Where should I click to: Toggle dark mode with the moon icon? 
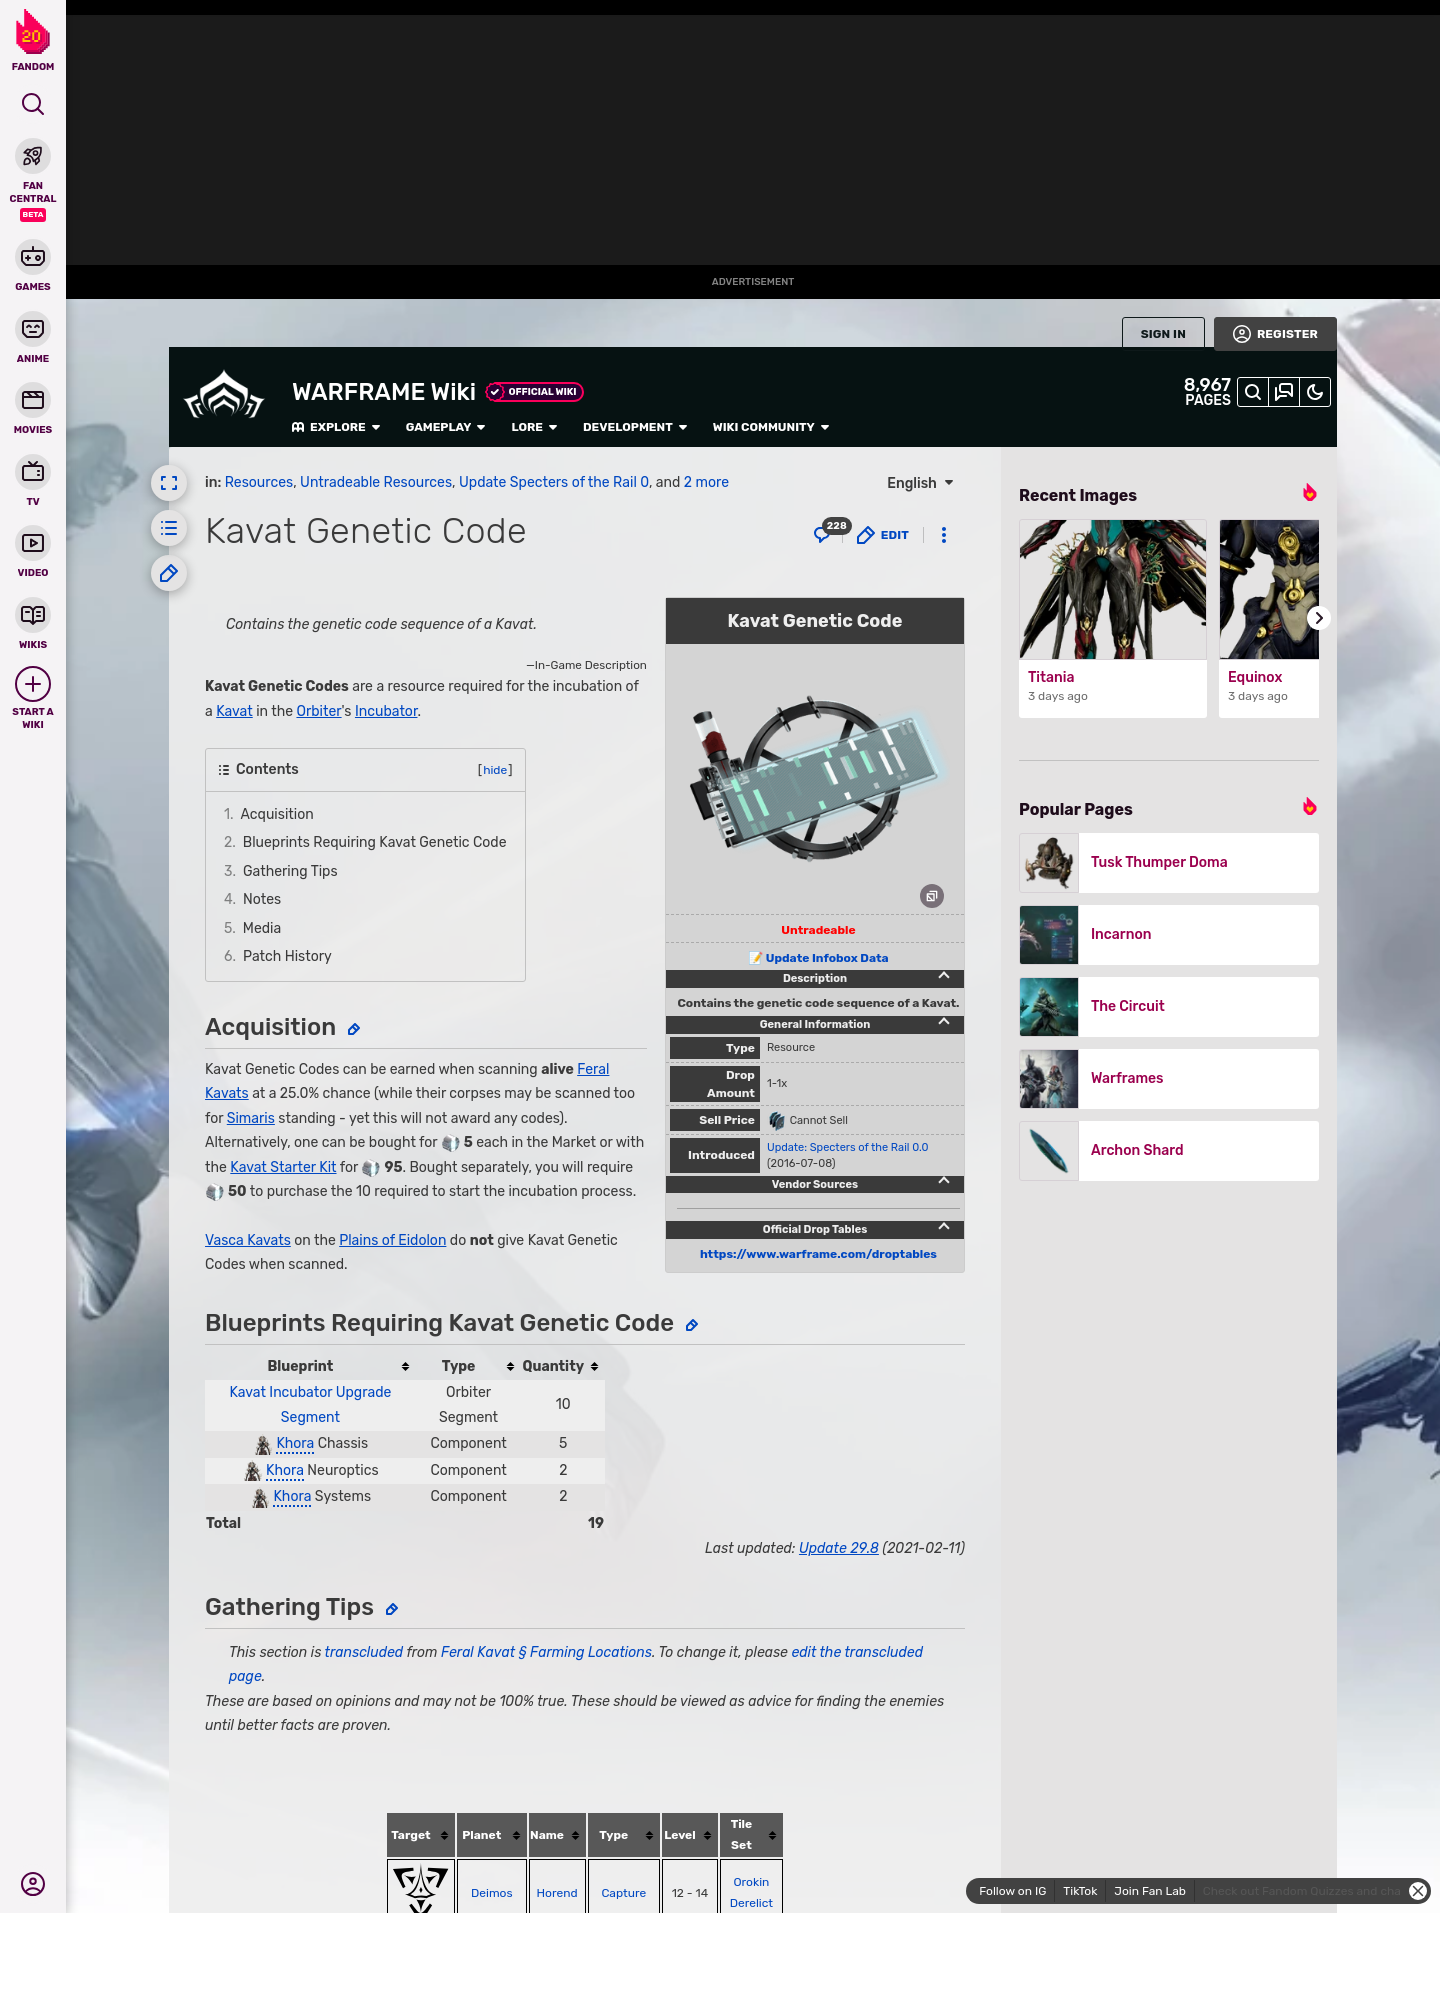pos(1315,392)
